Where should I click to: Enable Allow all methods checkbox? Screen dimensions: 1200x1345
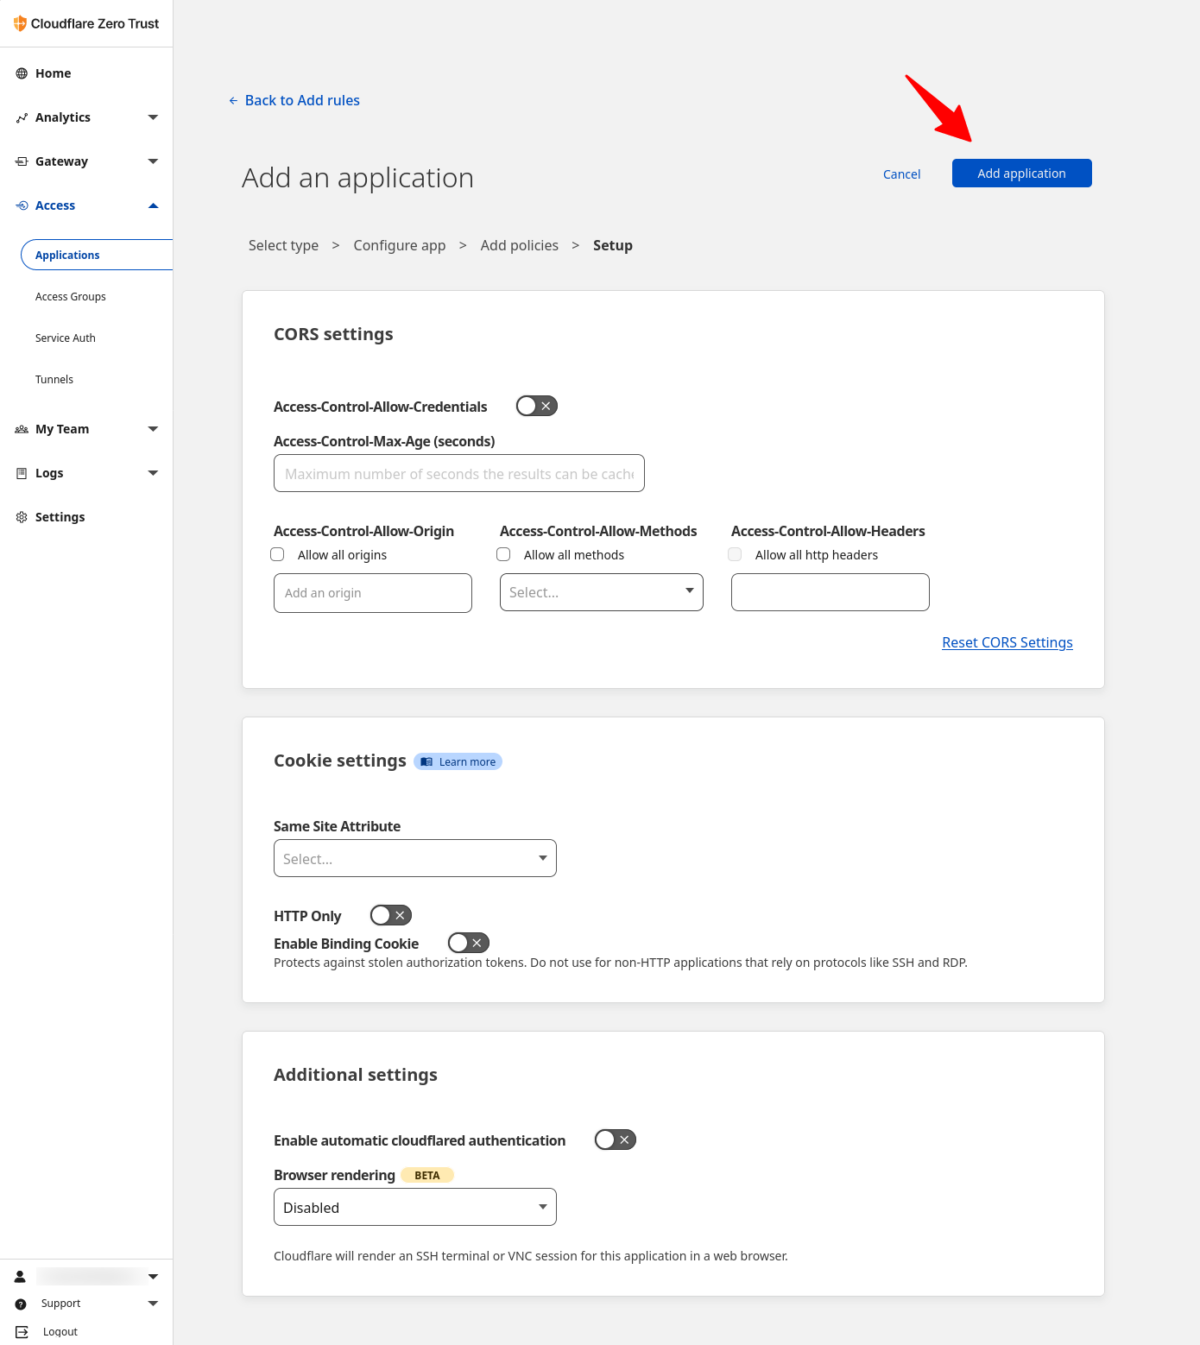pyautogui.click(x=503, y=554)
